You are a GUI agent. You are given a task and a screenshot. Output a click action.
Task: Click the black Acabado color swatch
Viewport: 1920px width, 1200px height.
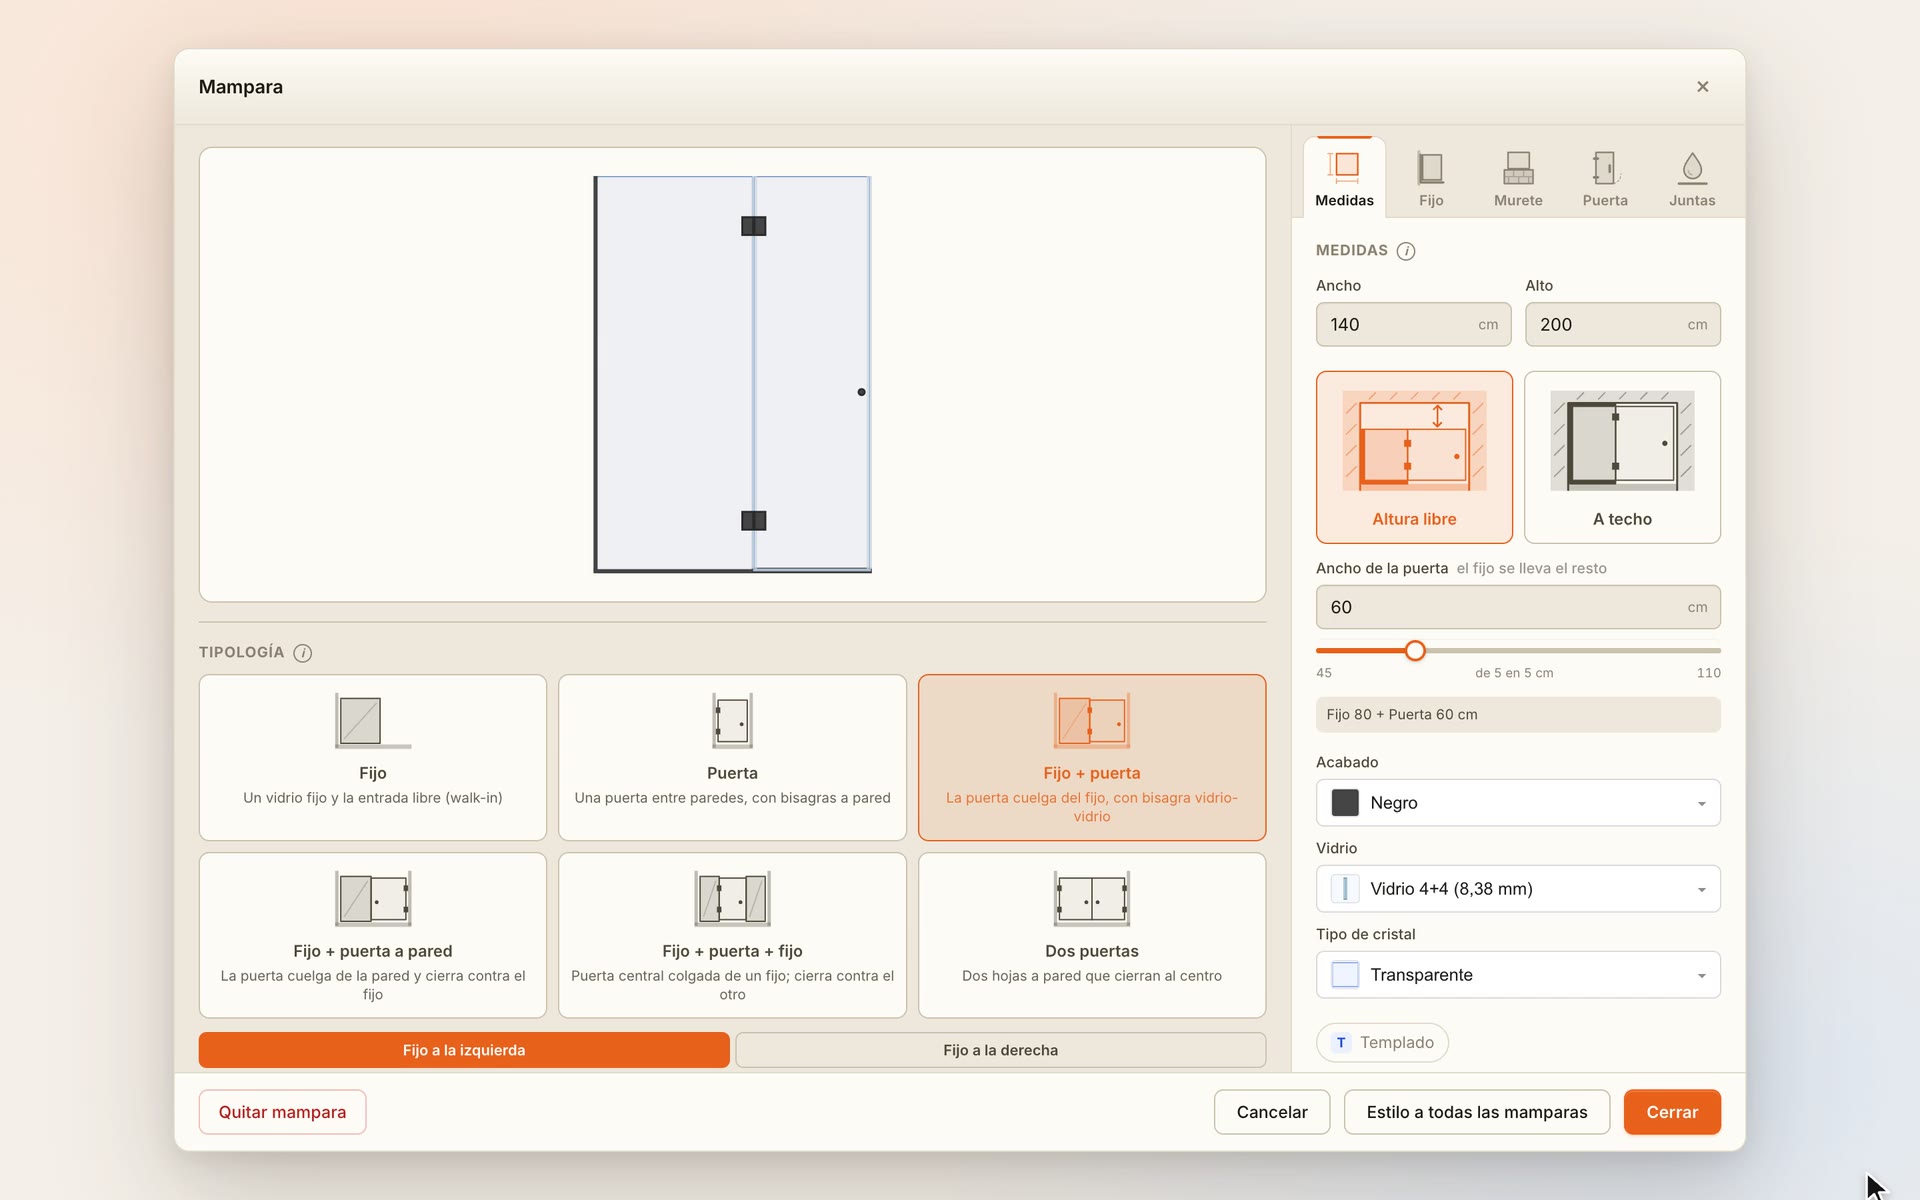click(x=1345, y=803)
